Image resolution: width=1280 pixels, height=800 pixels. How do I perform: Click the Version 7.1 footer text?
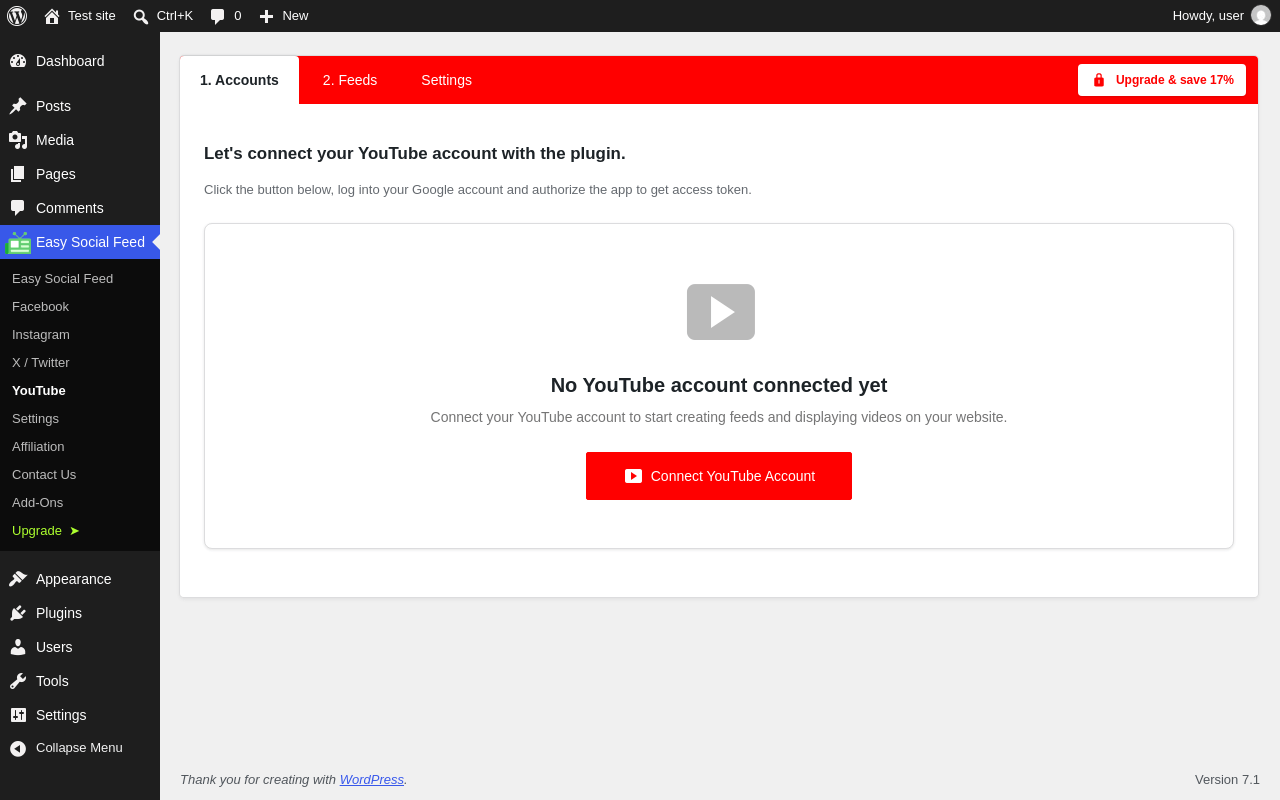tap(1227, 780)
